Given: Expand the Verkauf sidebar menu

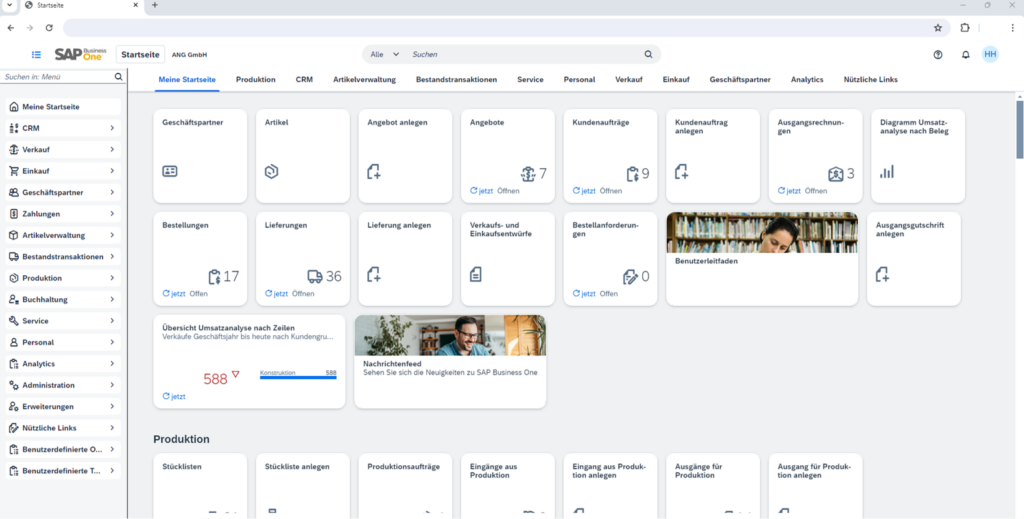Looking at the screenshot, I should [64, 150].
